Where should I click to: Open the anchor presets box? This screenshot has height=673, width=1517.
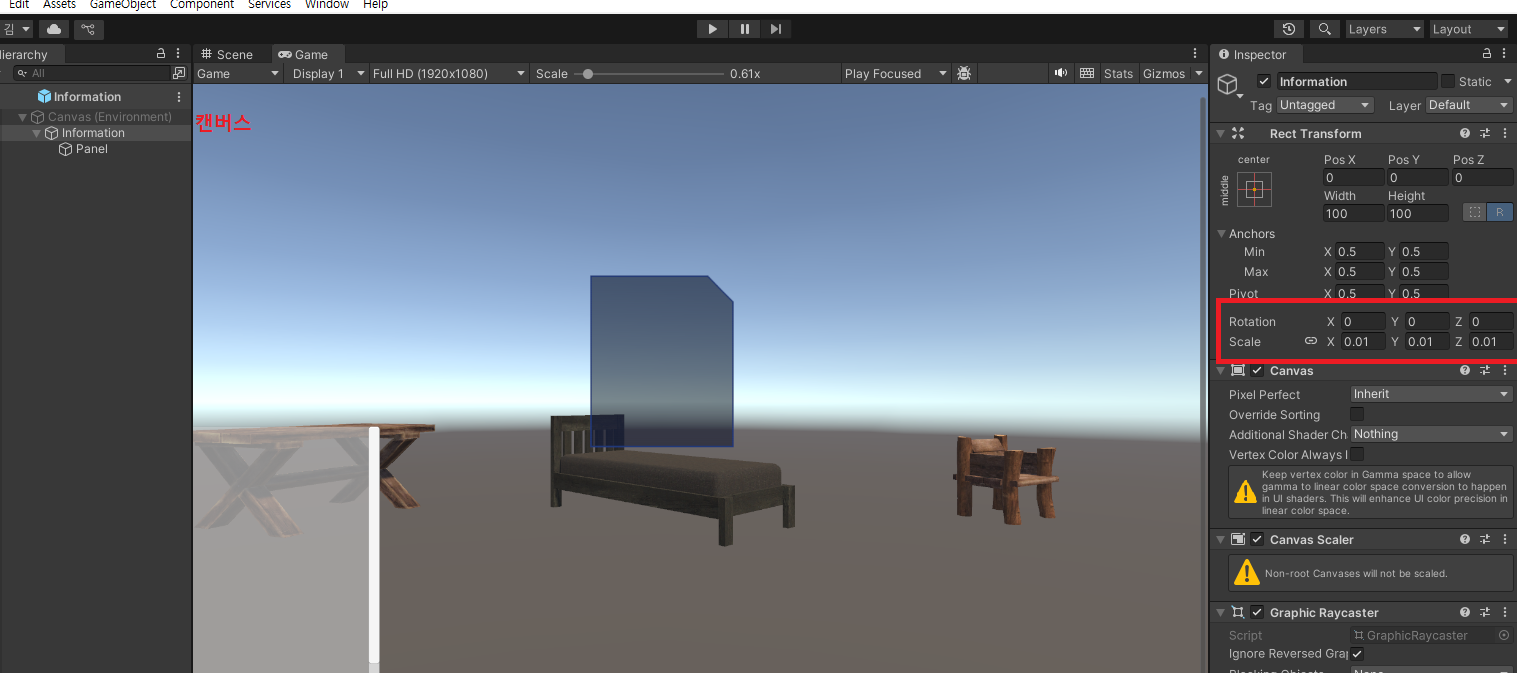(x=1255, y=189)
